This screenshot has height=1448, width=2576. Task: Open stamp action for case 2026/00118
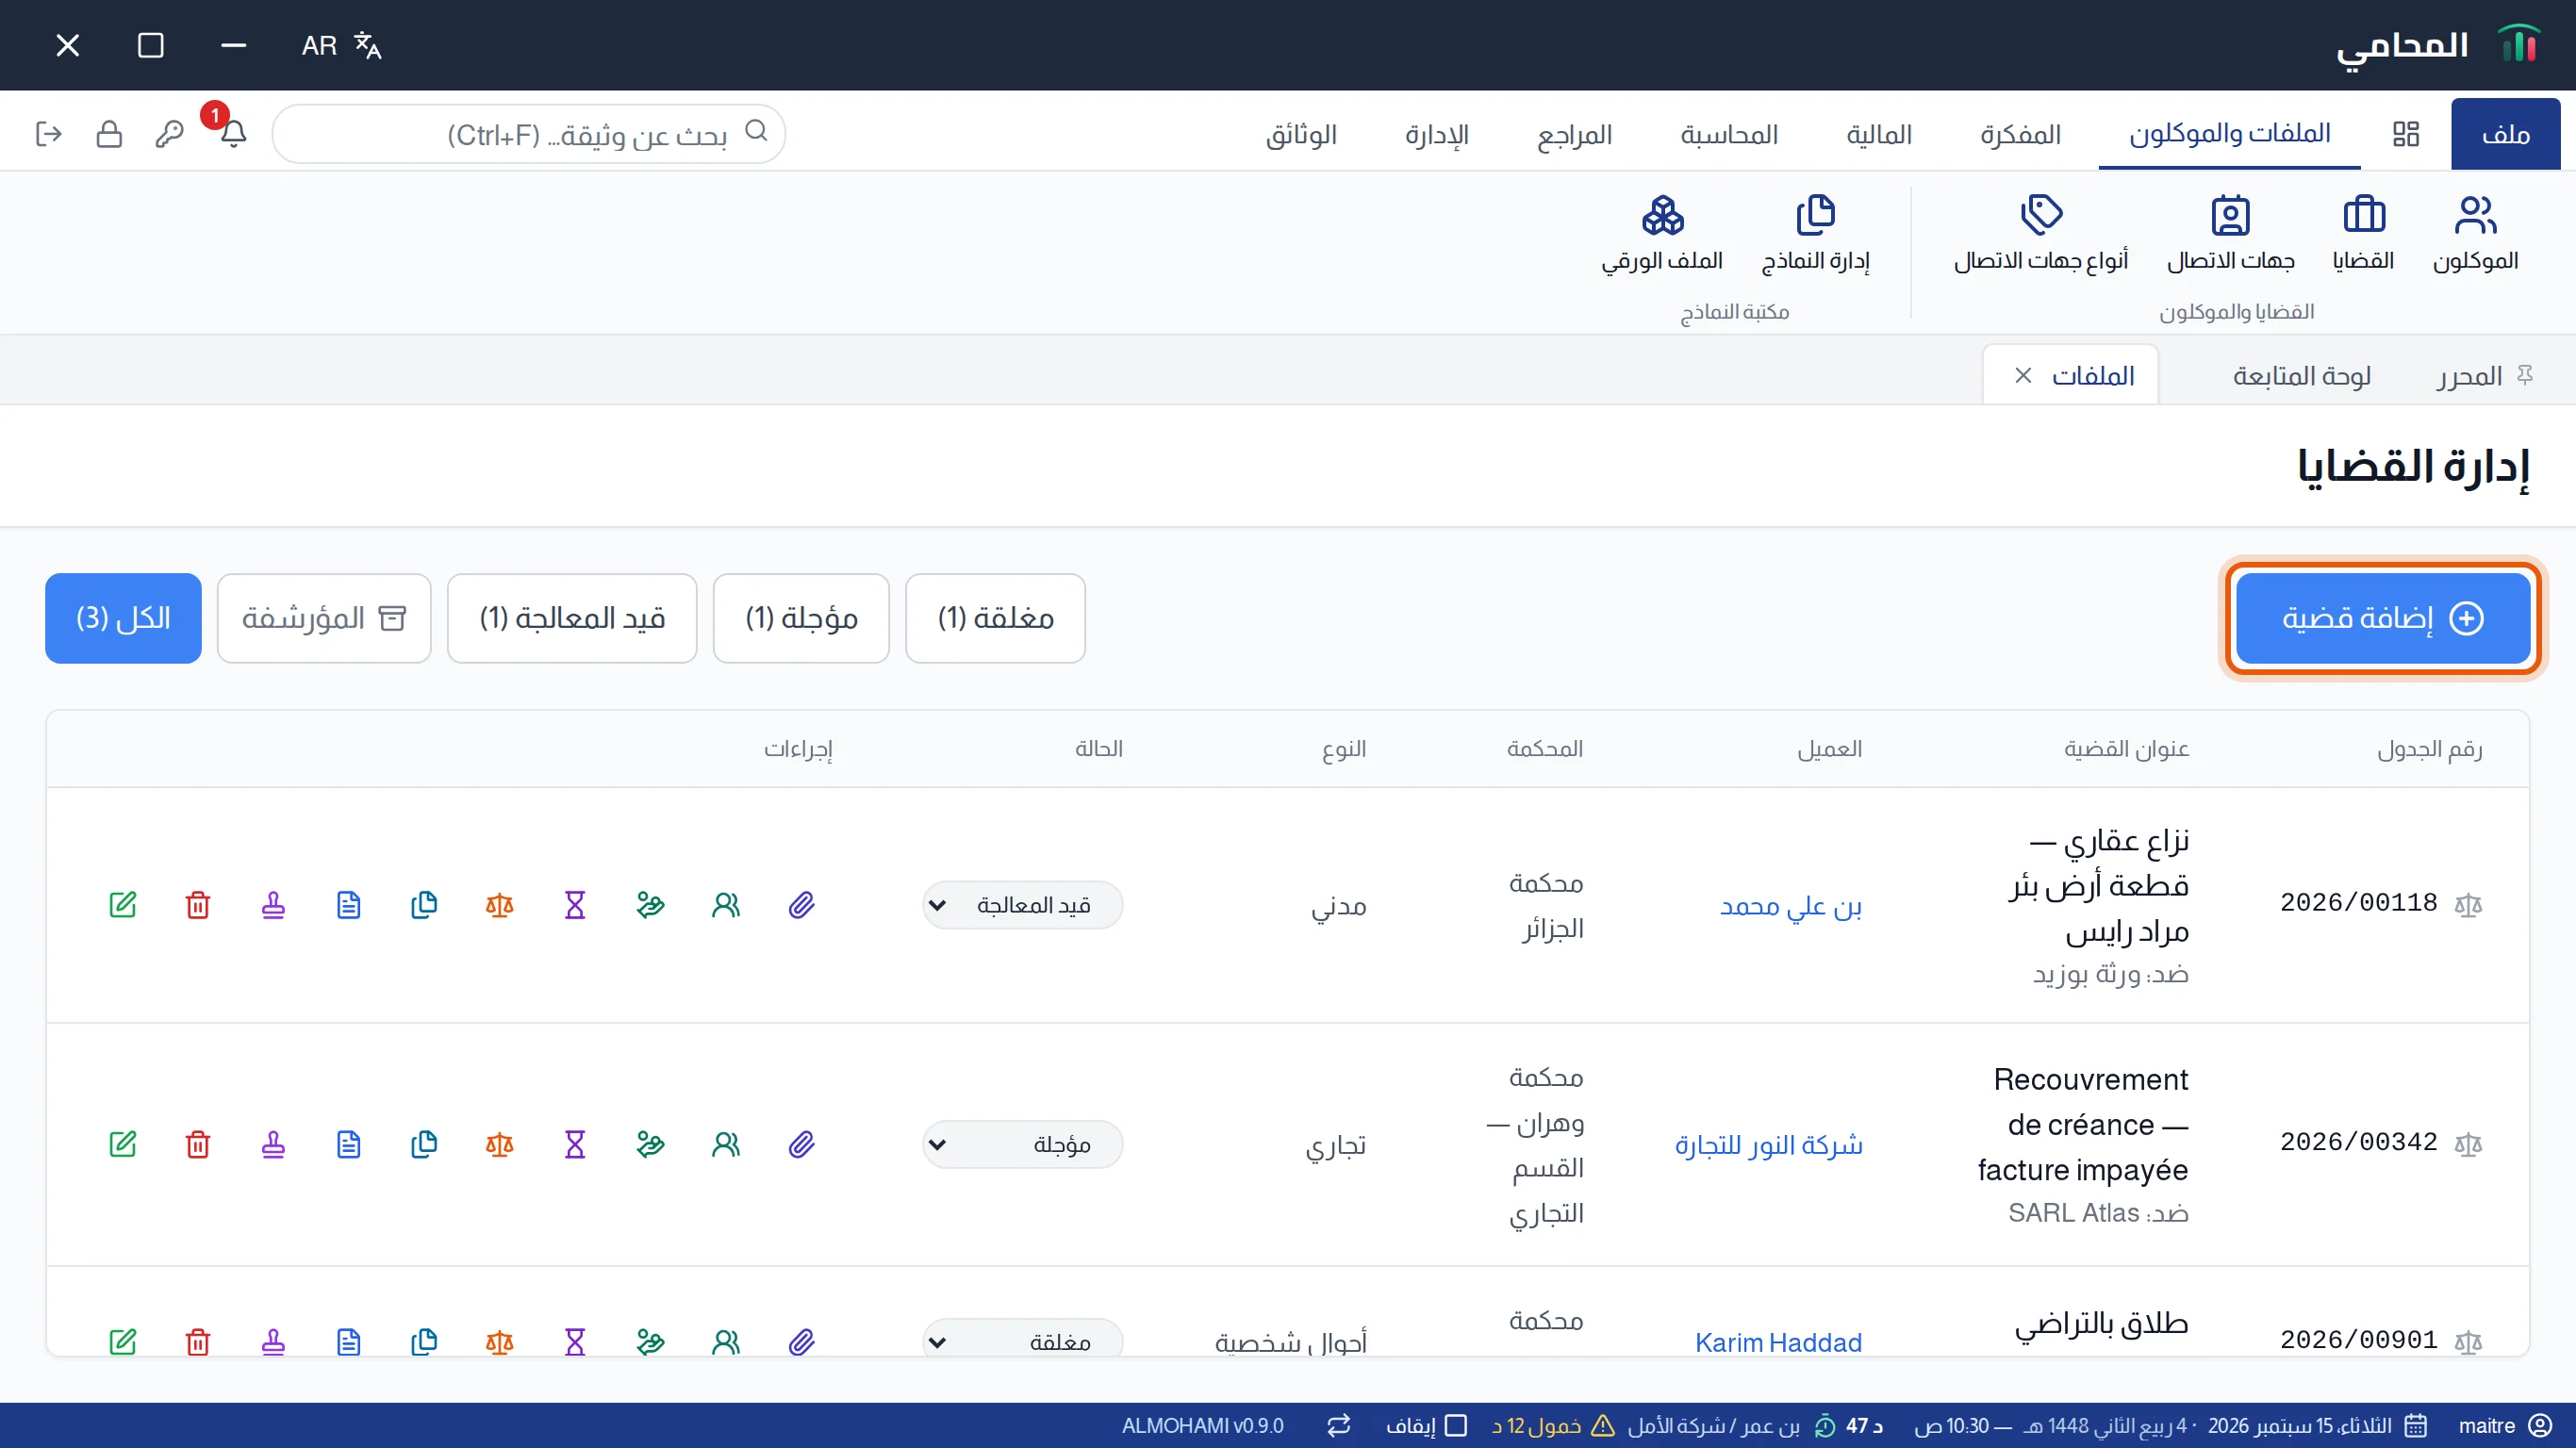273,905
